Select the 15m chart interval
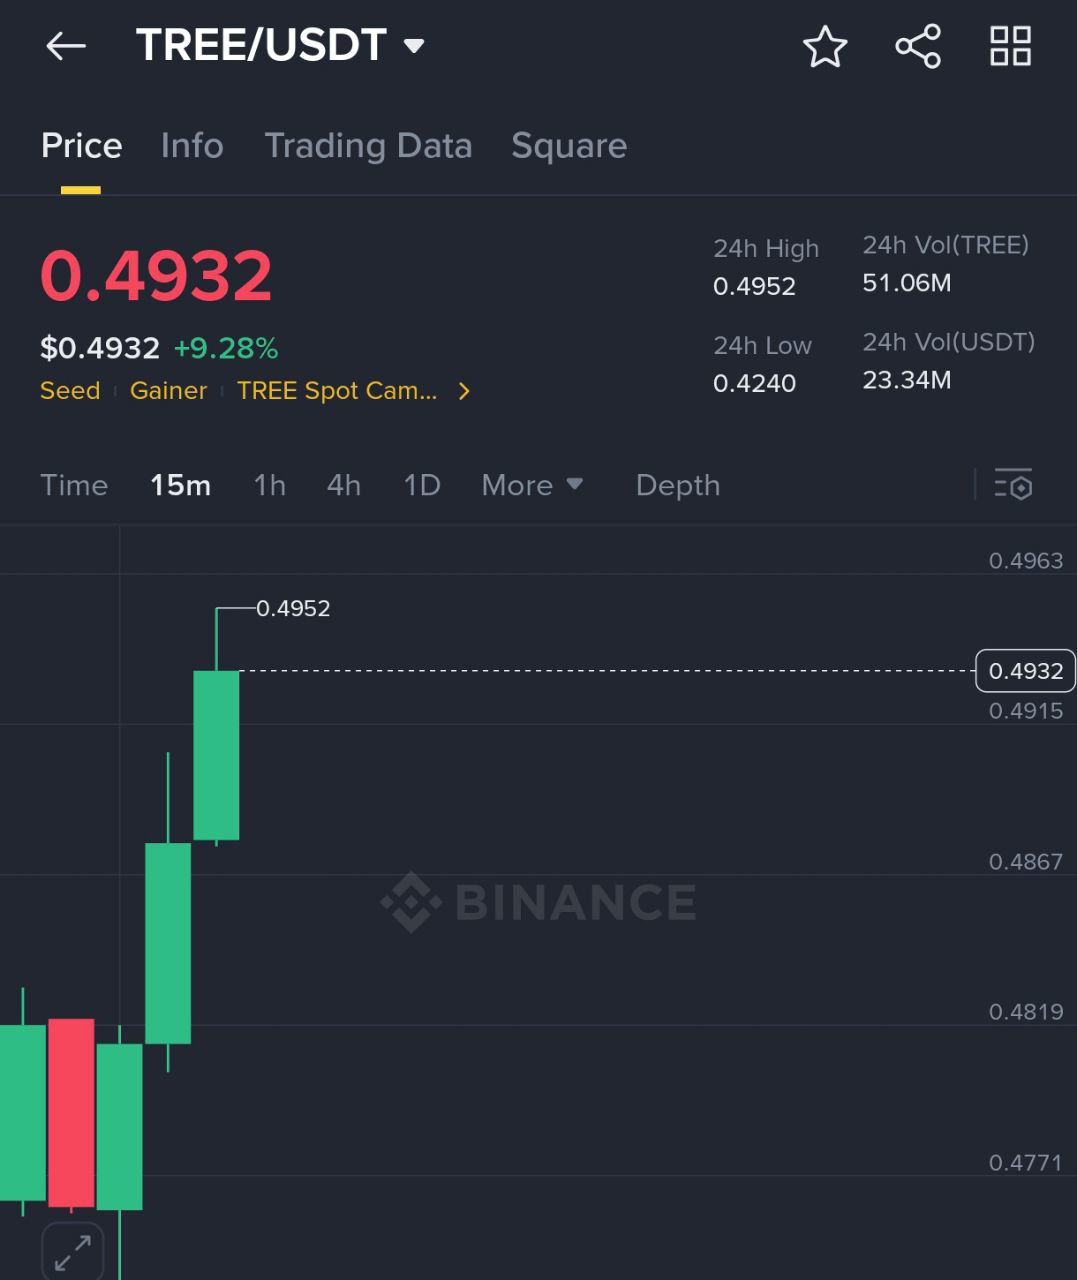The image size is (1077, 1280). pyautogui.click(x=180, y=485)
